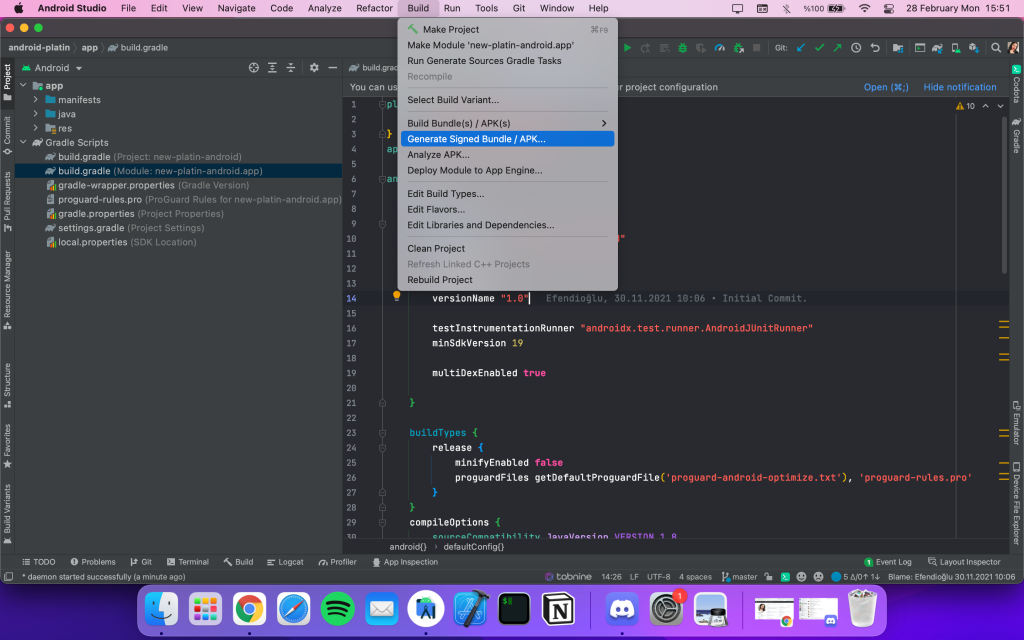
Task: Select settings.gradle in Project tree
Action: tap(124, 228)
